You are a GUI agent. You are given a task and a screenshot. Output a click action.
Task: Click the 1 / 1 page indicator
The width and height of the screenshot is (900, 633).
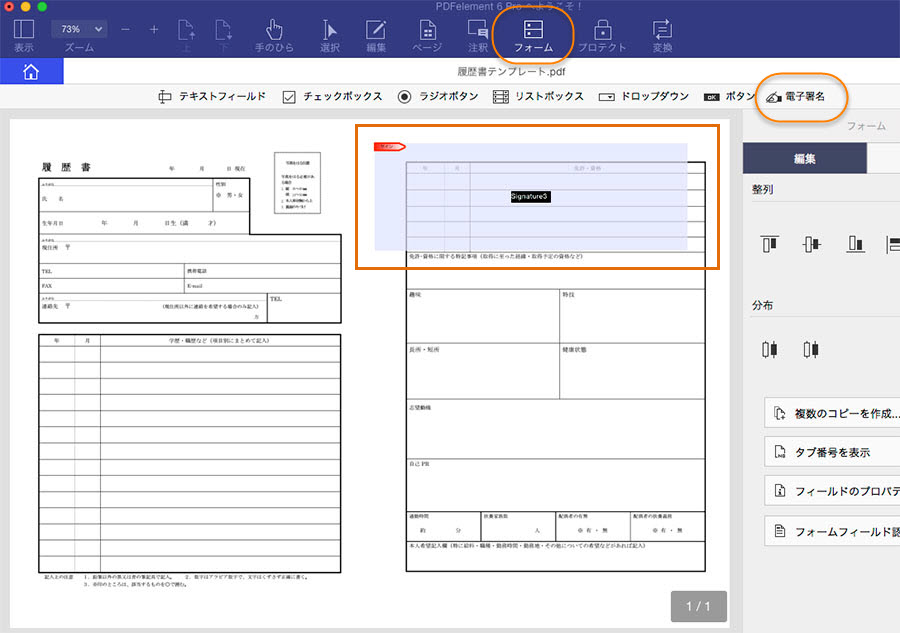[x=699, y=606]
